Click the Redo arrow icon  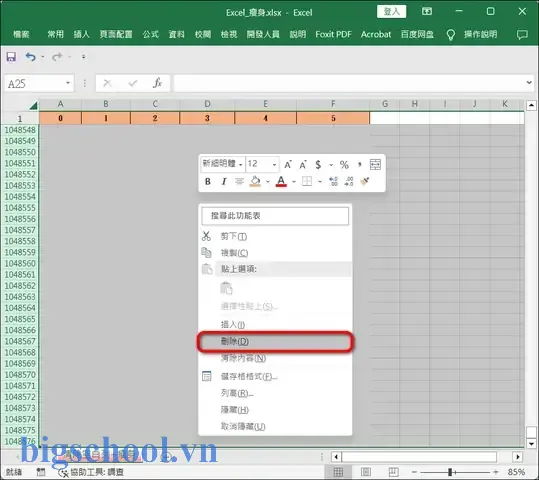tap(57, 57)
